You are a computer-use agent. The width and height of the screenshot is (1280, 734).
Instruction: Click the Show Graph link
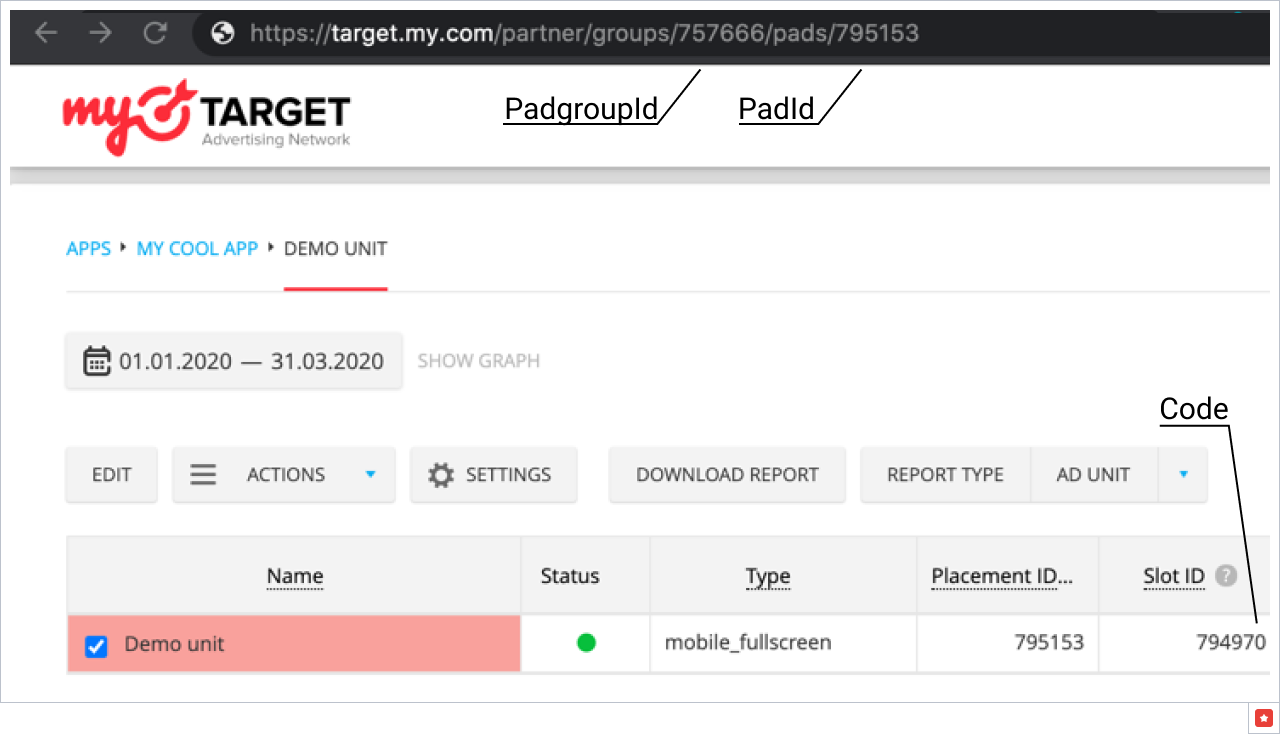click(478, 361)
